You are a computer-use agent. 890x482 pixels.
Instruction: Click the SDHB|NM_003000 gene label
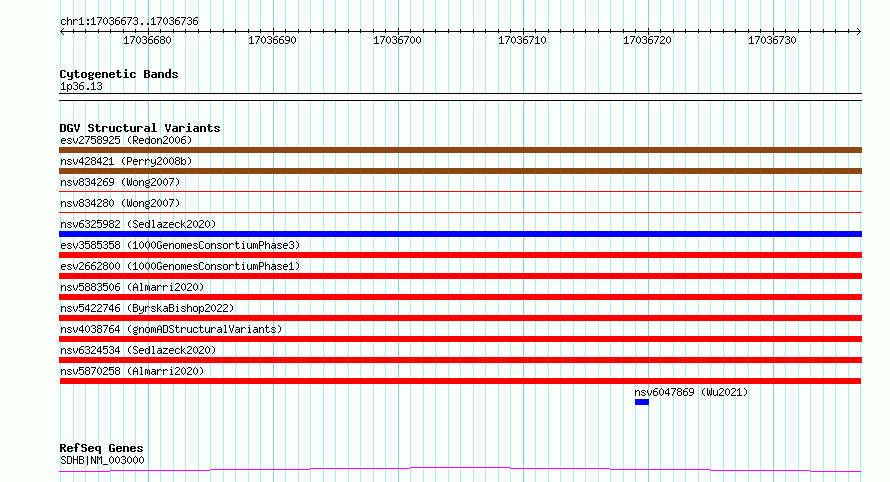[x=102, y=460]
